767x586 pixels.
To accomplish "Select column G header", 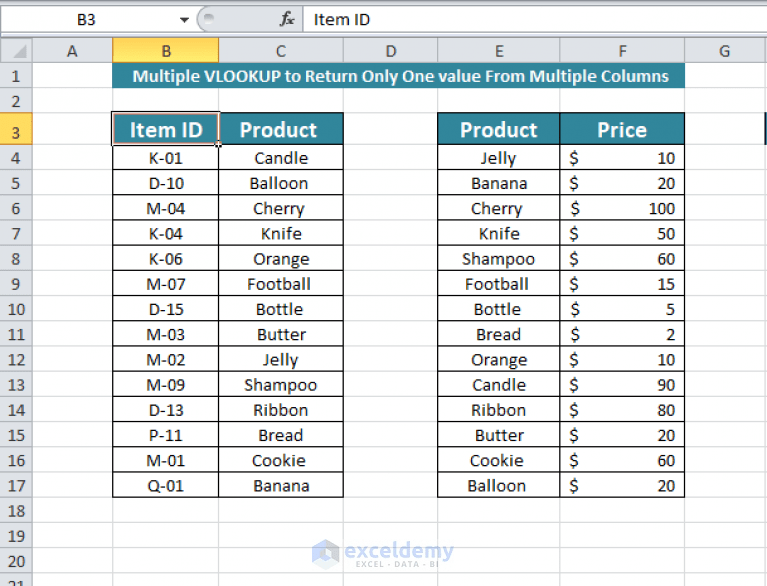I will pos(725,50).
